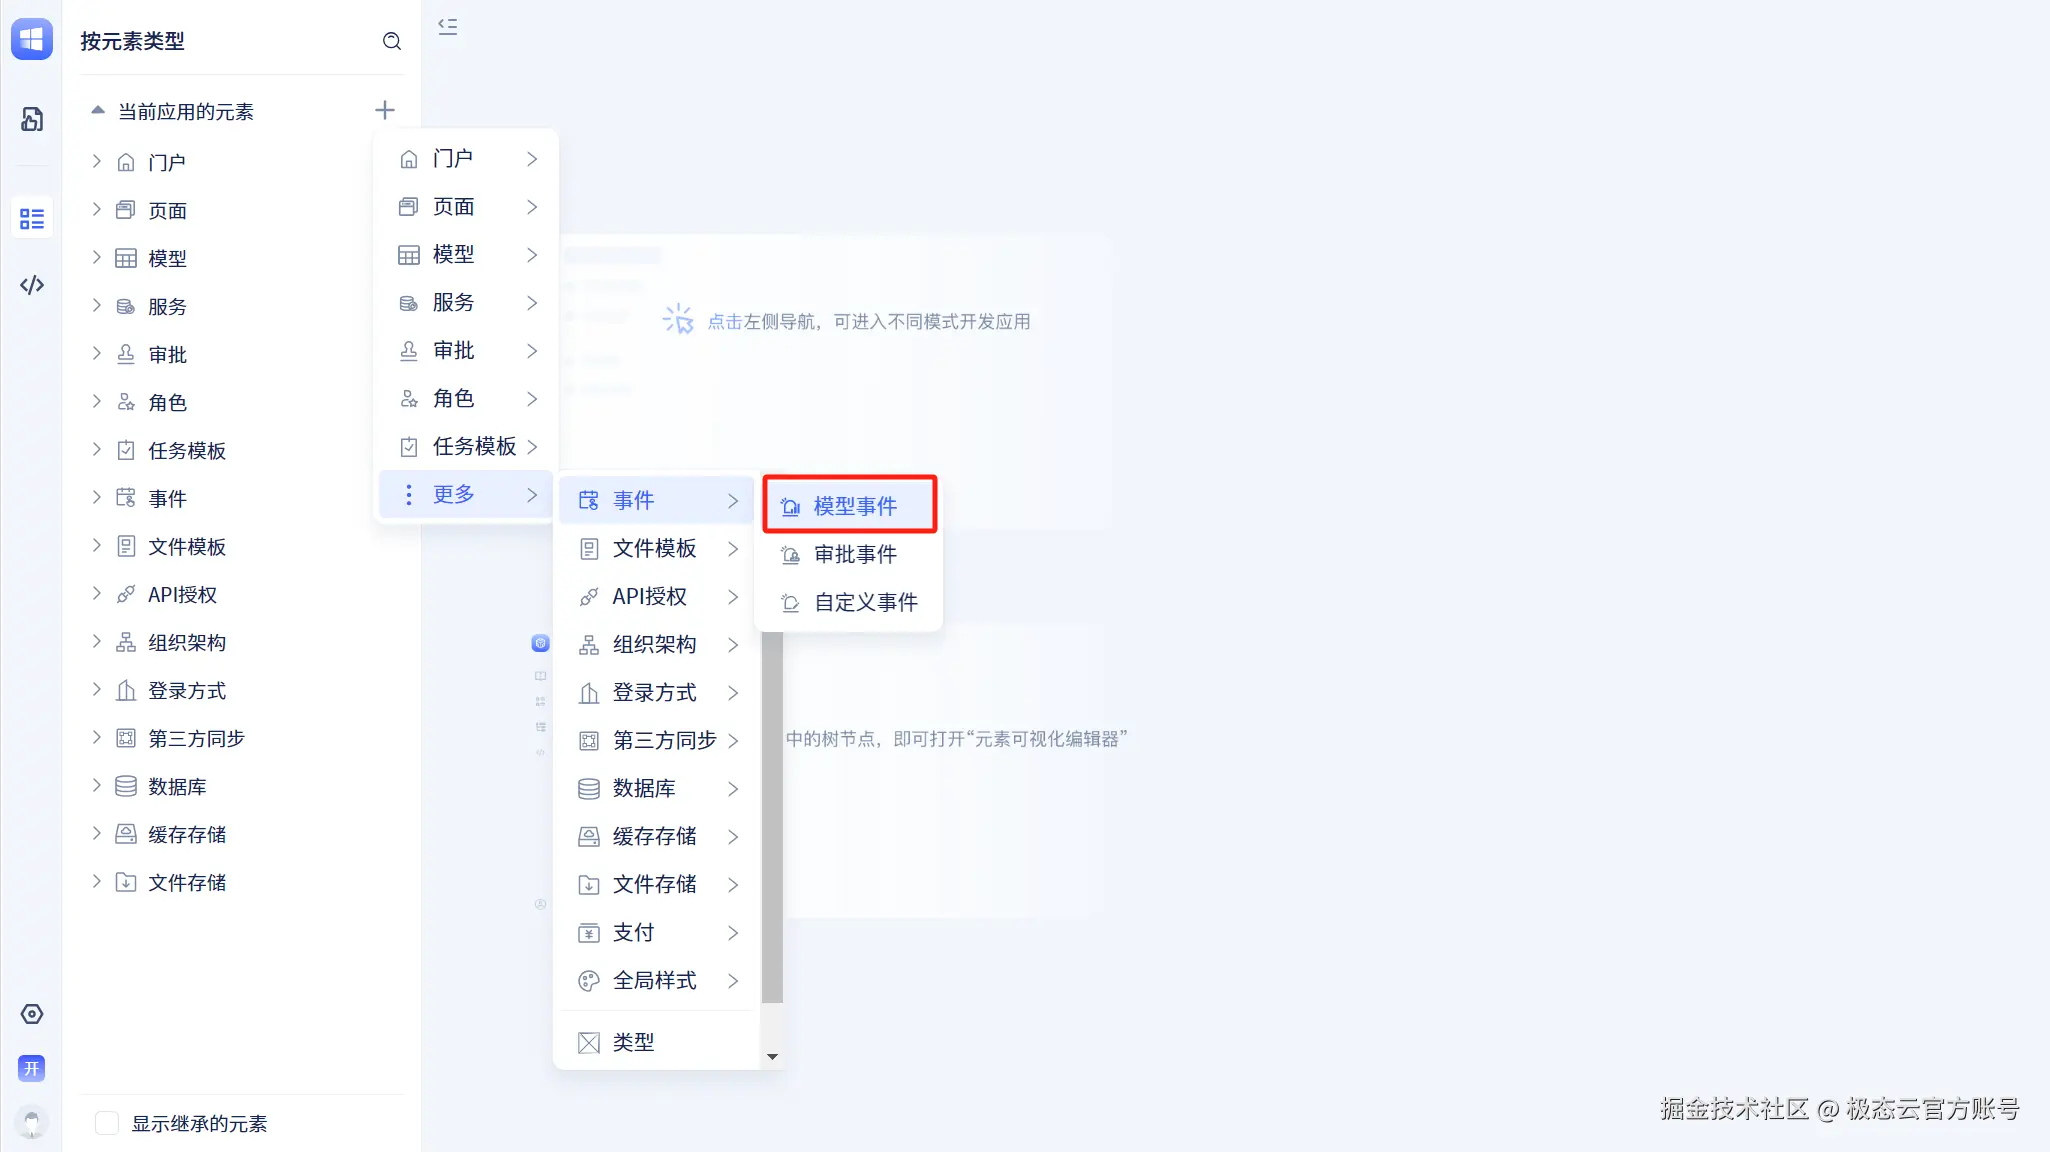The image size is (2050, 1152).
Task: Expand the 组织架构 tree node
Action: pyautogui.click(x=97, y=642)
